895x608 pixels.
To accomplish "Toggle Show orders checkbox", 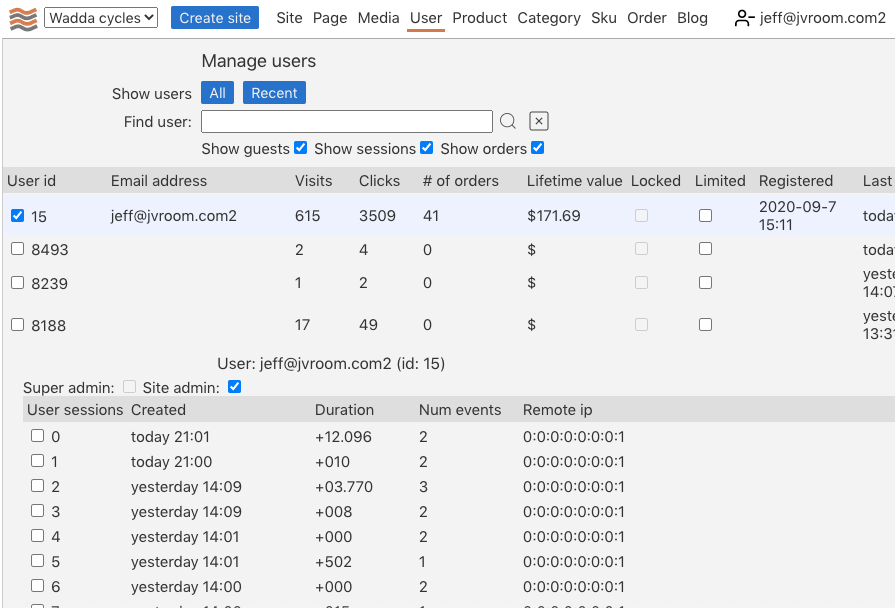I will tap(537, 148).
